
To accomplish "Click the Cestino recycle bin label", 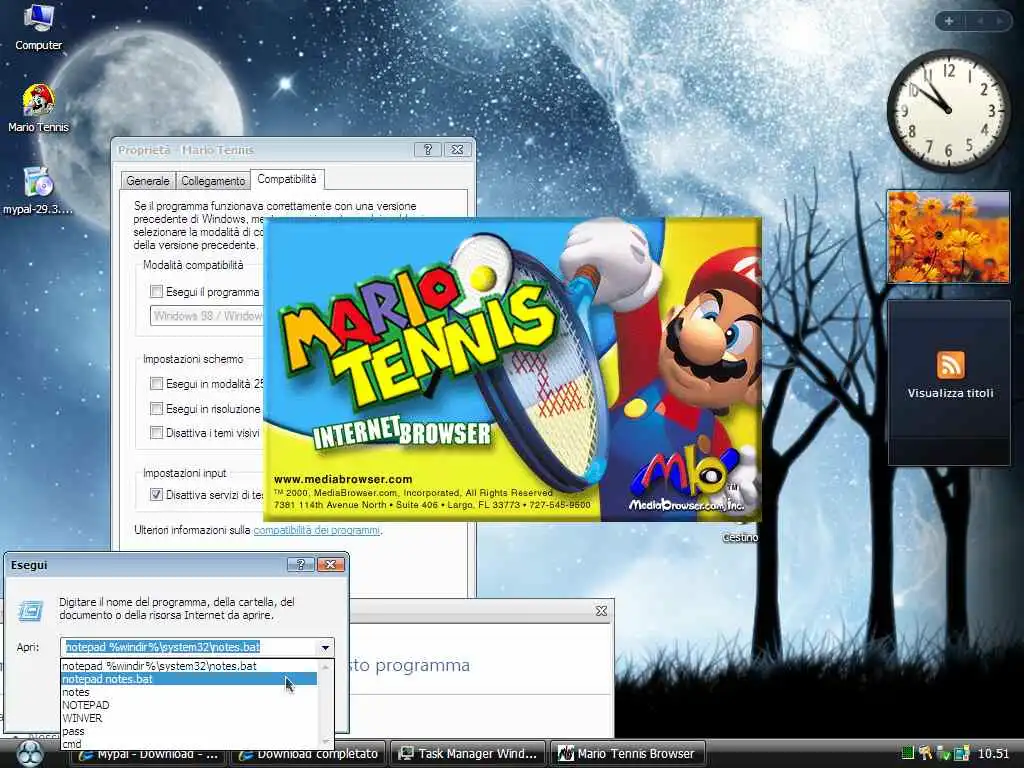I will (x=740, y=537).
